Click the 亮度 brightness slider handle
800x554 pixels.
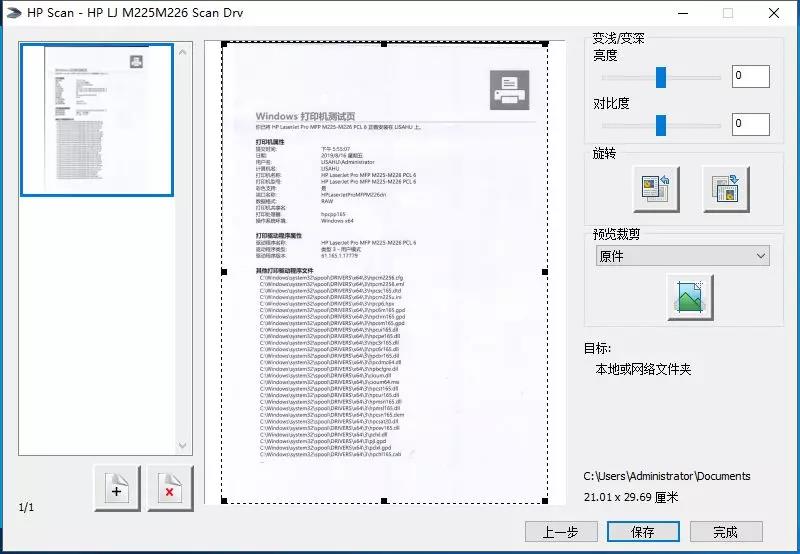tap(661, 77)
